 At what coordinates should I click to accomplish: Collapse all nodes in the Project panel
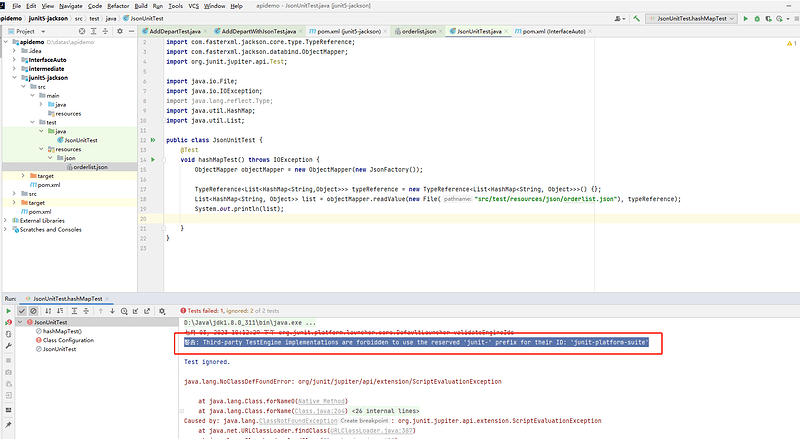(105, 31)
